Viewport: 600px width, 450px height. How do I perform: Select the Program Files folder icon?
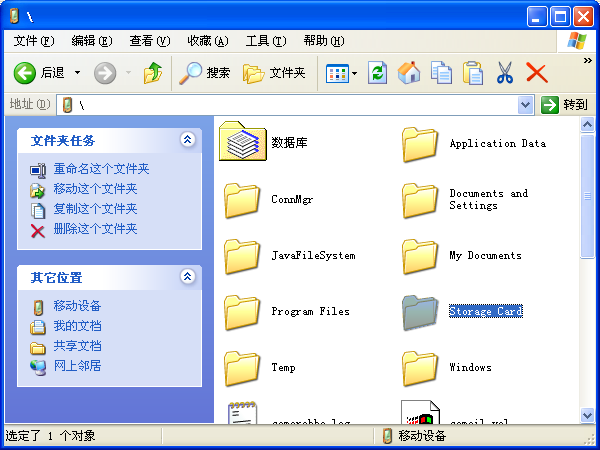[242, 312]
